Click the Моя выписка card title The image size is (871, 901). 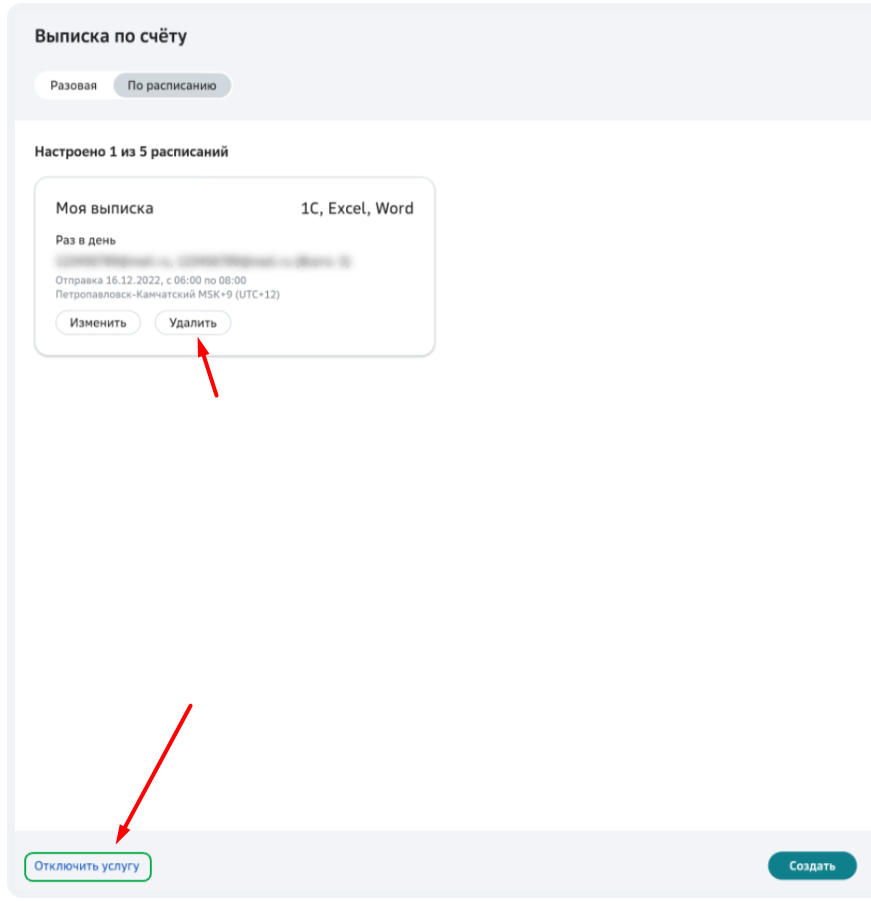click(105, 208)
